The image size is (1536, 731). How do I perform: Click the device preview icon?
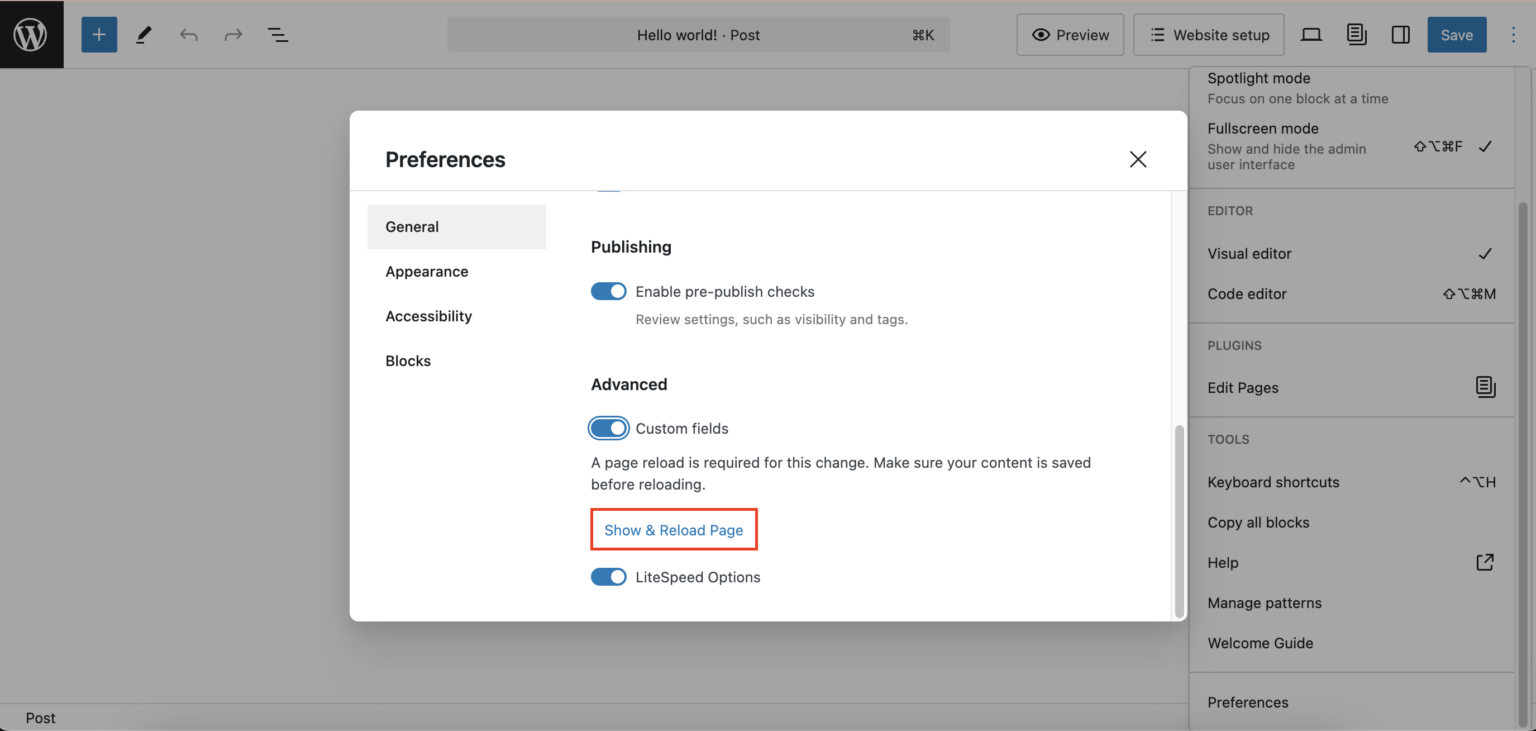point(1311,34)
